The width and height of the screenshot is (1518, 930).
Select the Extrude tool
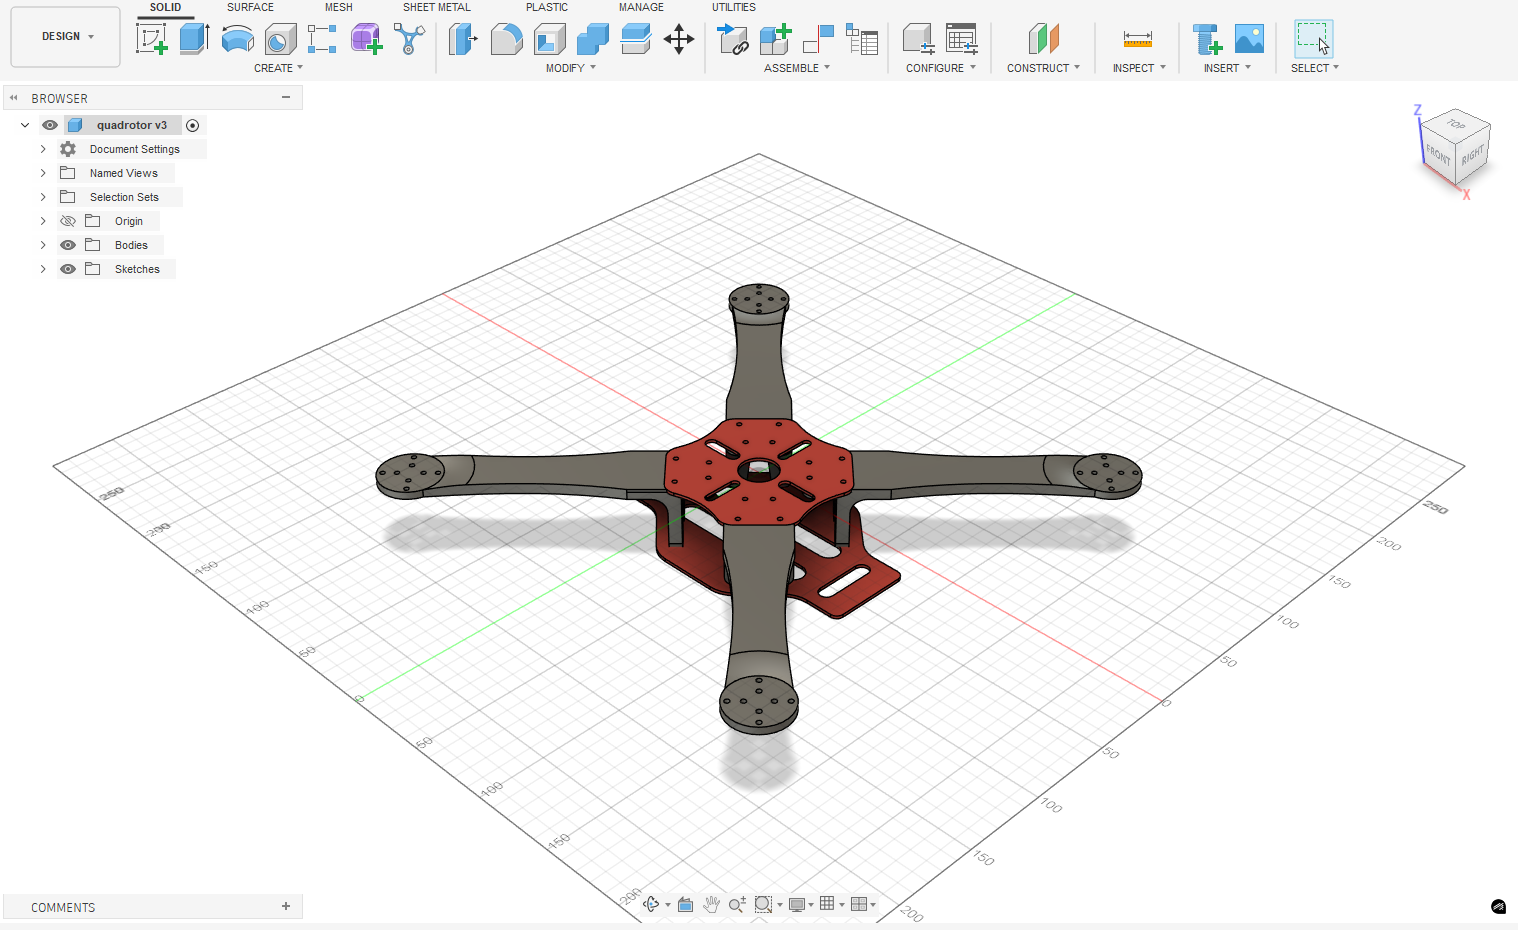click(x=194, y=39)
